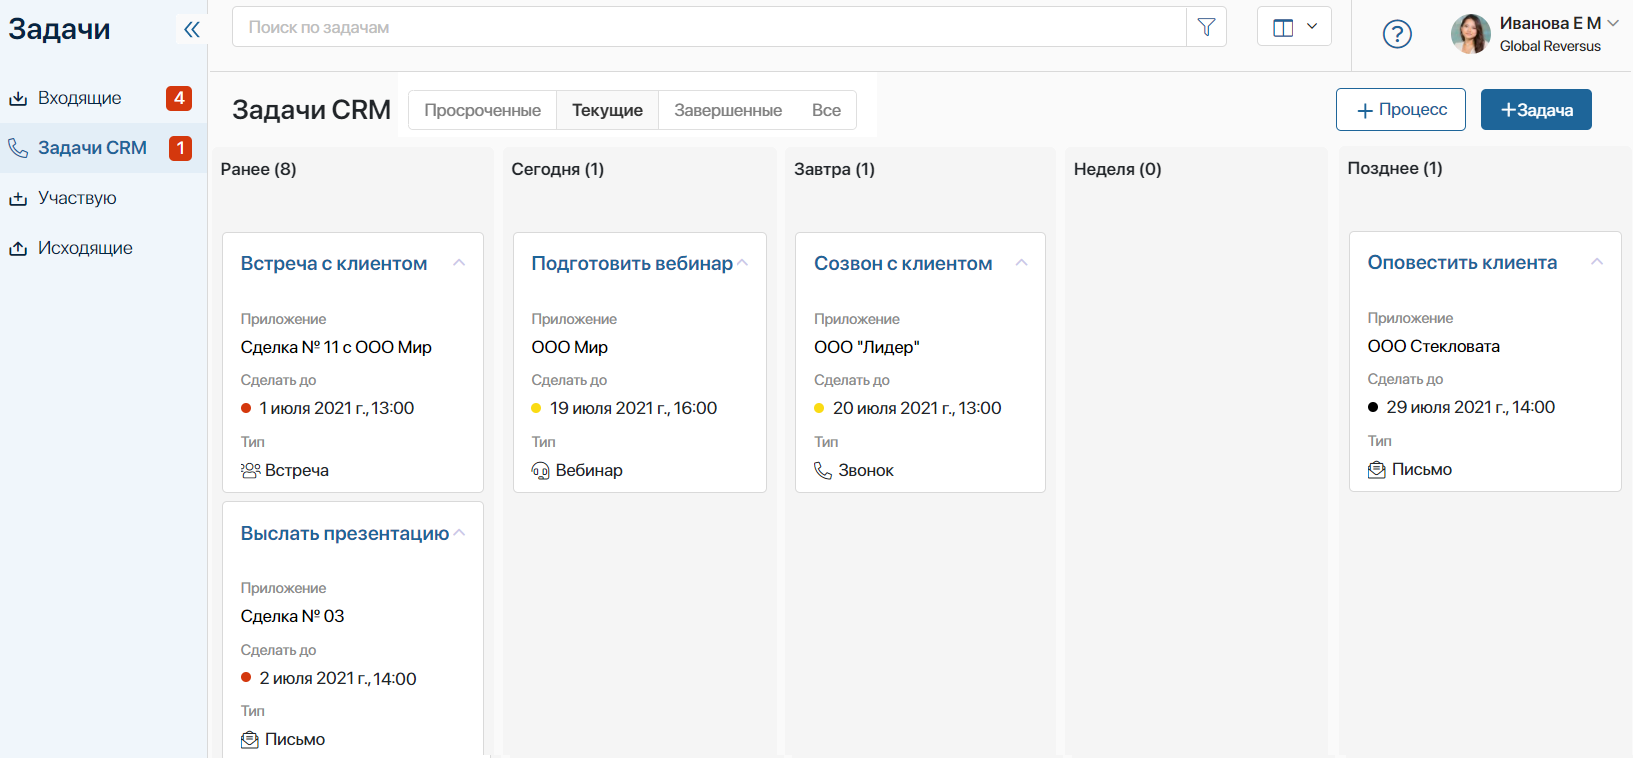Click the phone icon beside Задачи CRM
This screenshot has height=758, width=1633.
pos(18,148)
